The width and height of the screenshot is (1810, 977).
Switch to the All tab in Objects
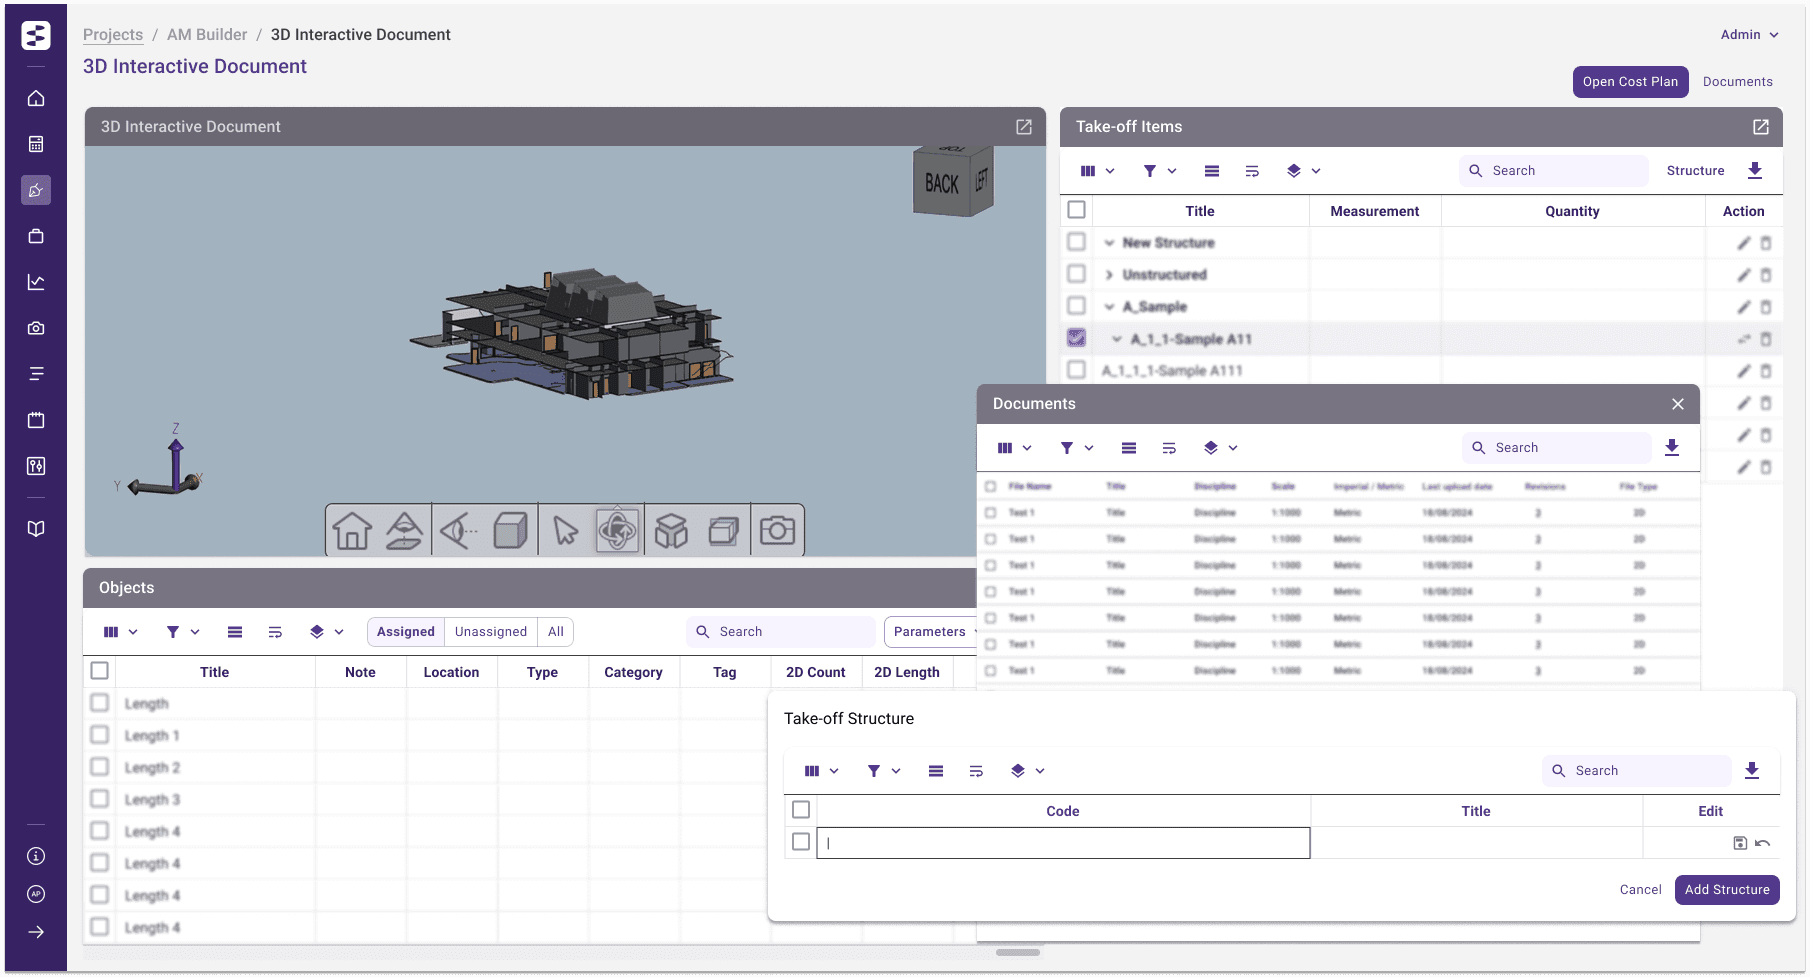point(556,632)
